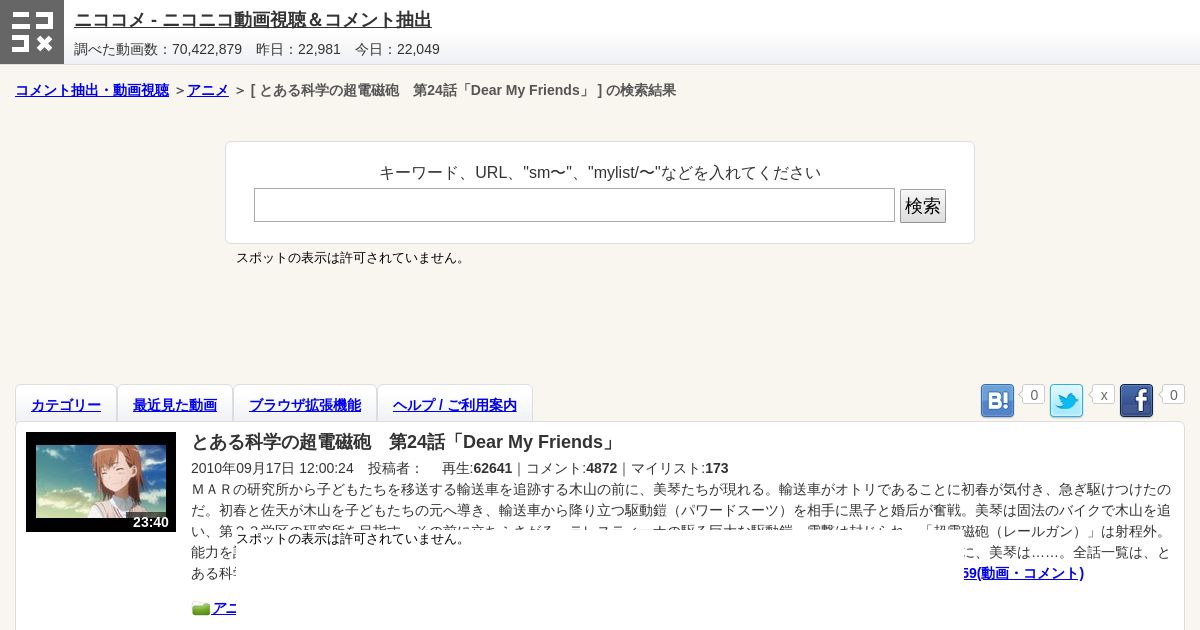Open the ニココメ site title link
The image size is (1200, 630).
[x=253, y=20]
